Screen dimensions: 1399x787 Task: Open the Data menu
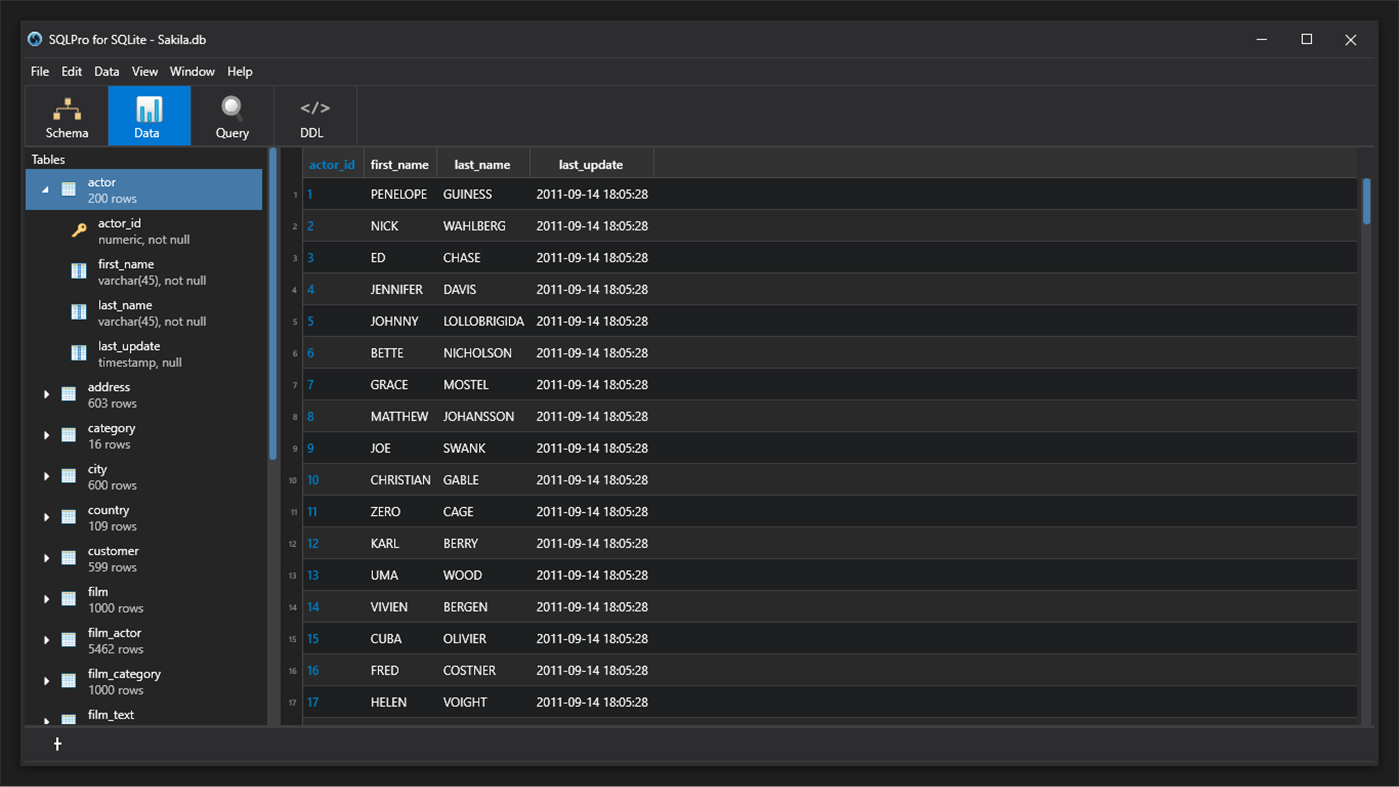pyautogui.click(x=106, y=71)
